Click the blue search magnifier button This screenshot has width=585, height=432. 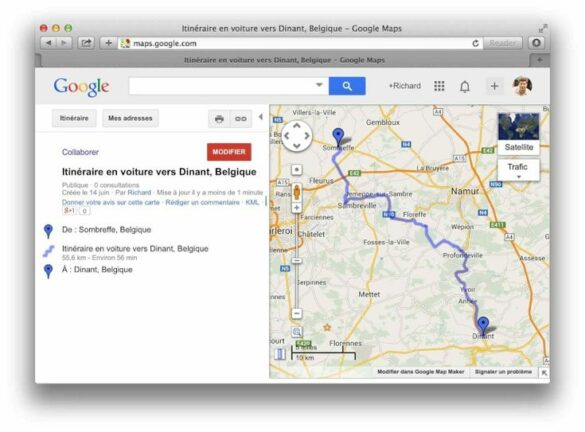coord(347,86)
